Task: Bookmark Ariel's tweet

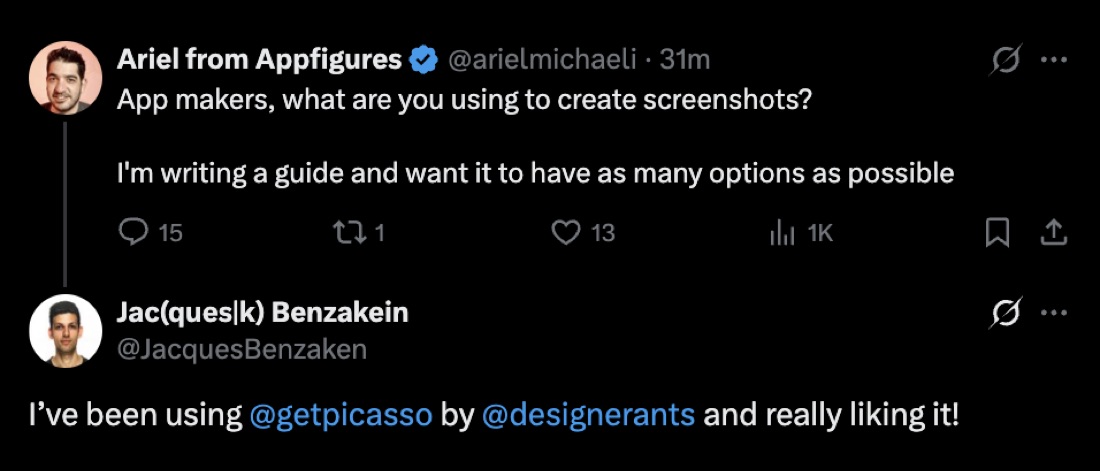Action: click(997, 233)
